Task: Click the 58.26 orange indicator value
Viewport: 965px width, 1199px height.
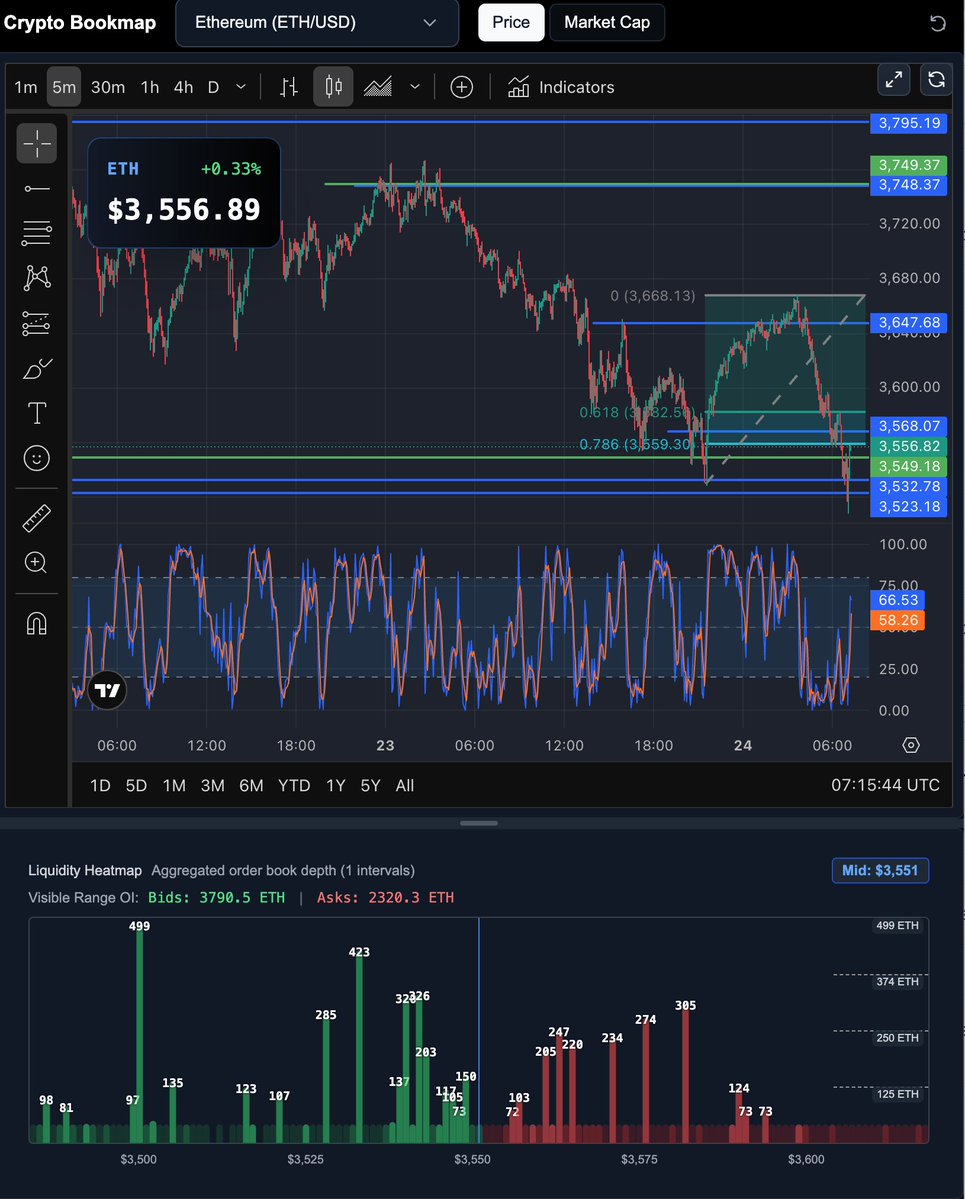Action: pos(898,620)
